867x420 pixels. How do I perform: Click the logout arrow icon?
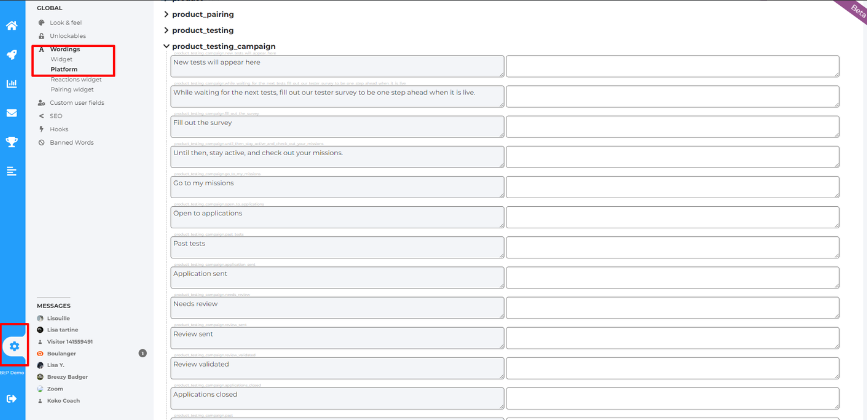[x=12, y=398]
